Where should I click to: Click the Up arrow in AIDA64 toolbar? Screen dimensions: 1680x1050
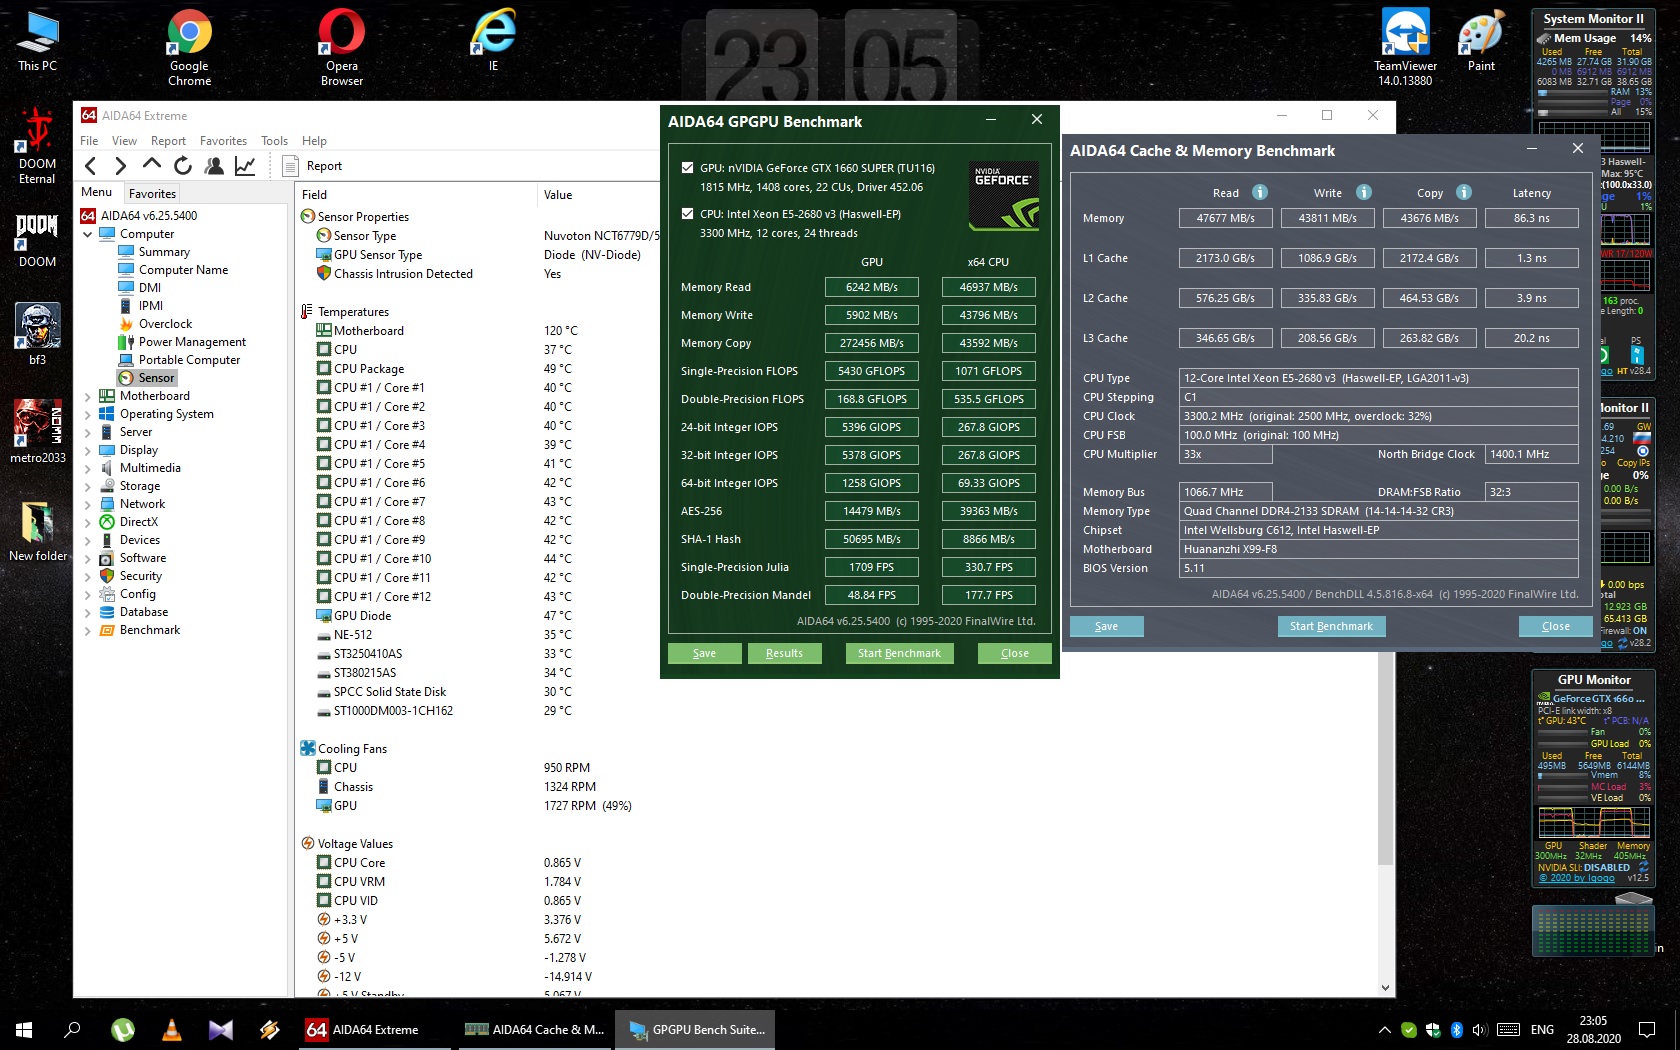[x=152, y=165]
